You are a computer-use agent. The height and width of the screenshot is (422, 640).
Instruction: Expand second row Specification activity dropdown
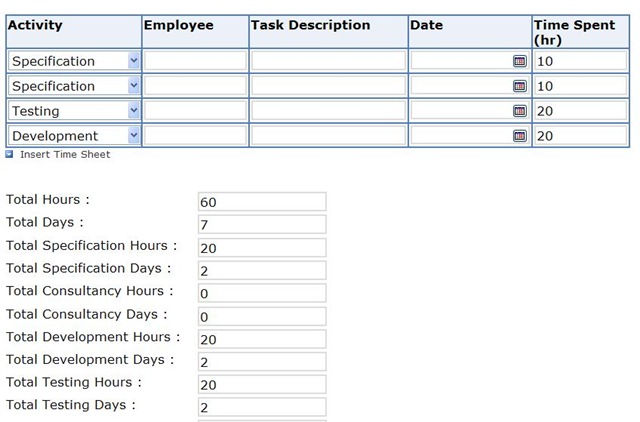pos(134,86)
